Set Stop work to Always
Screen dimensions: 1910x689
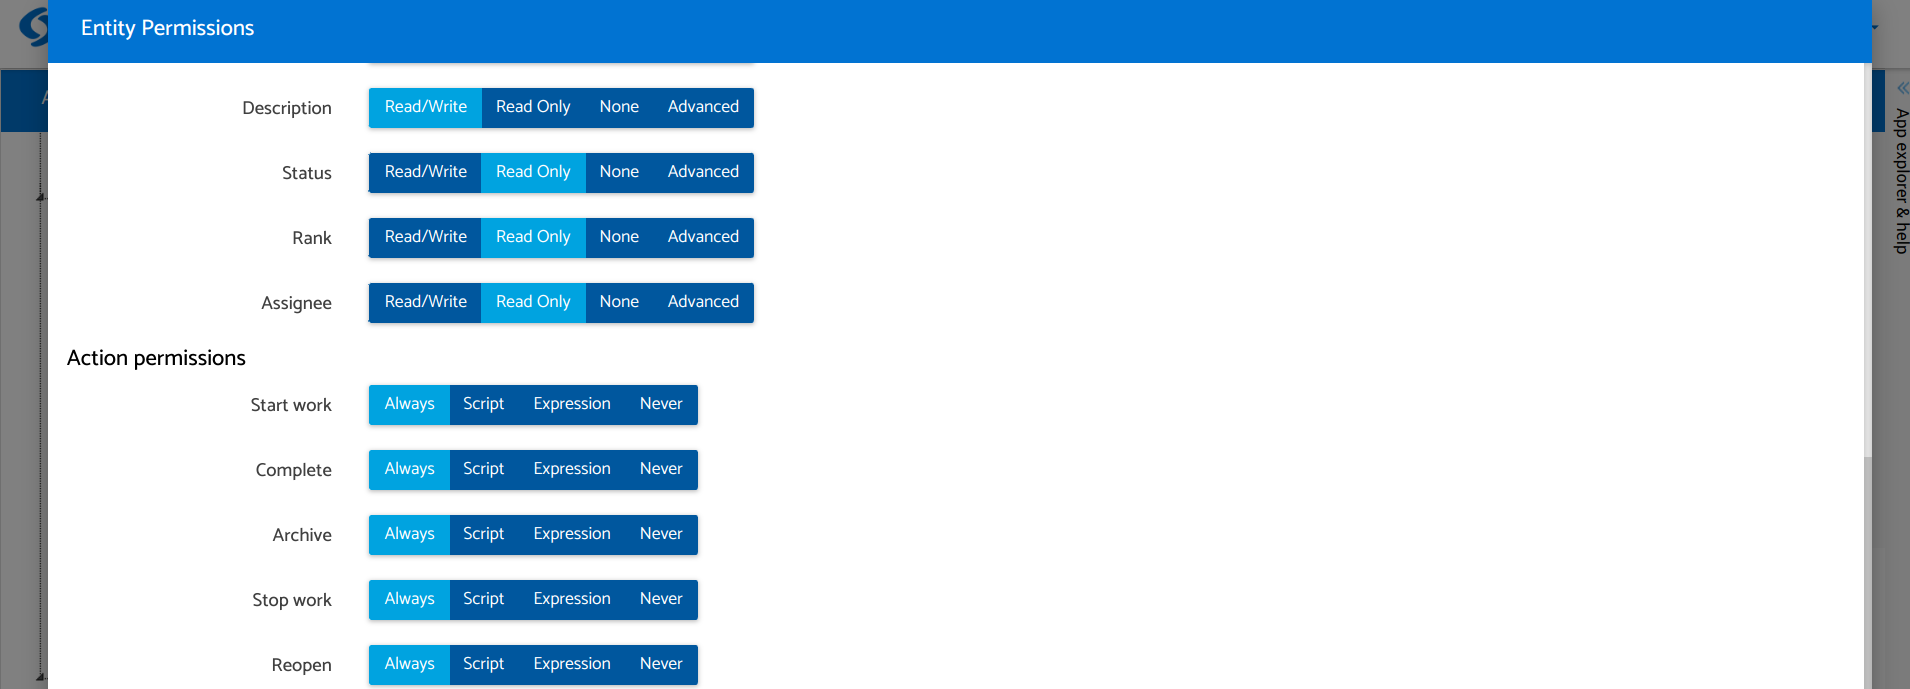point(409,599)
